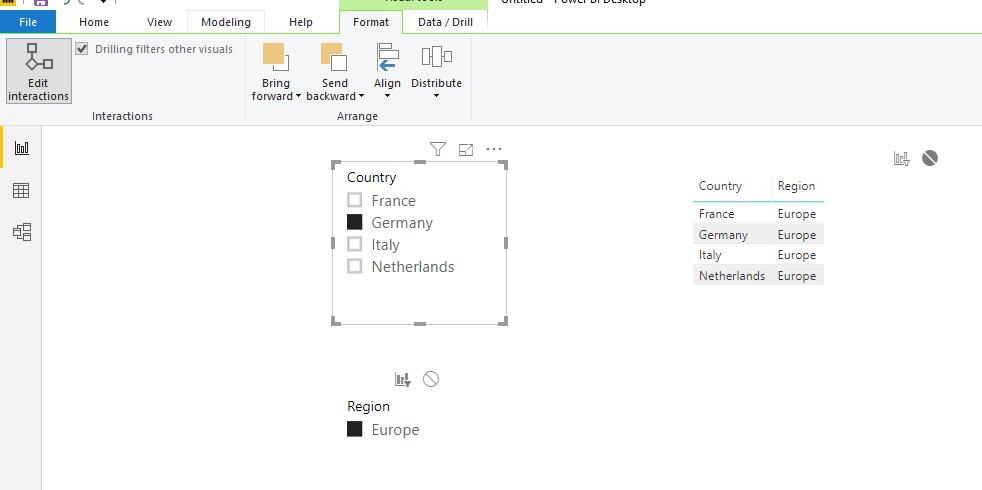
Task: Switch to the Home ribbon tab
Action: [94, 22]
